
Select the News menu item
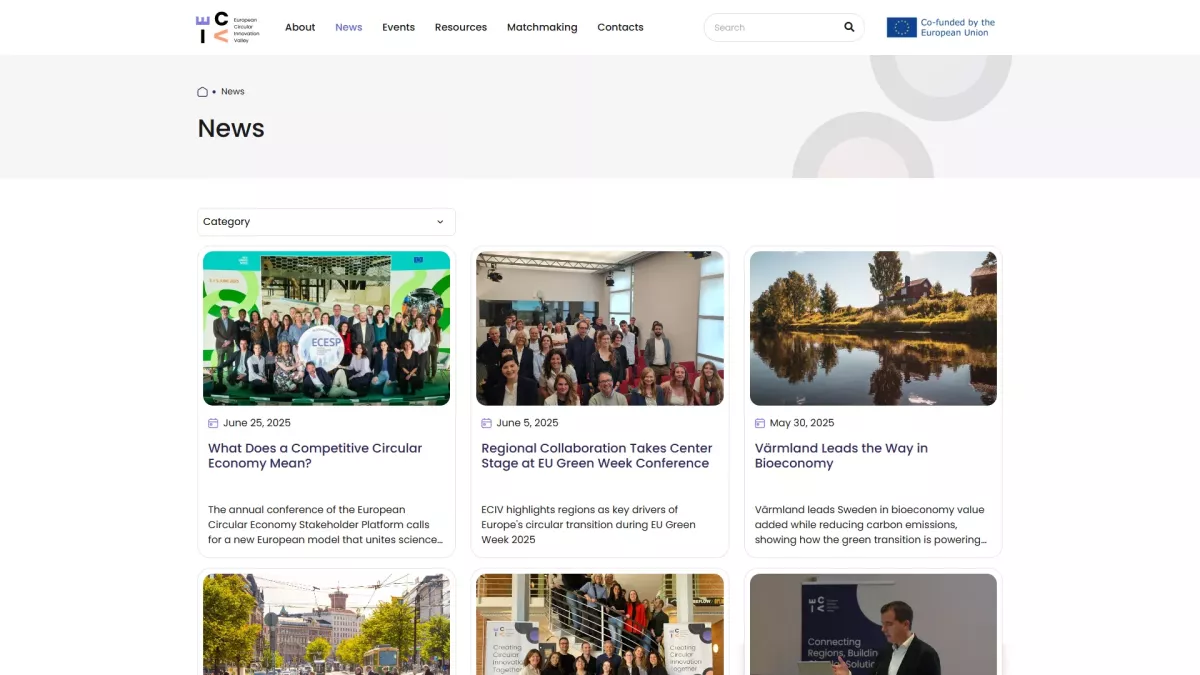click(348, 27)
